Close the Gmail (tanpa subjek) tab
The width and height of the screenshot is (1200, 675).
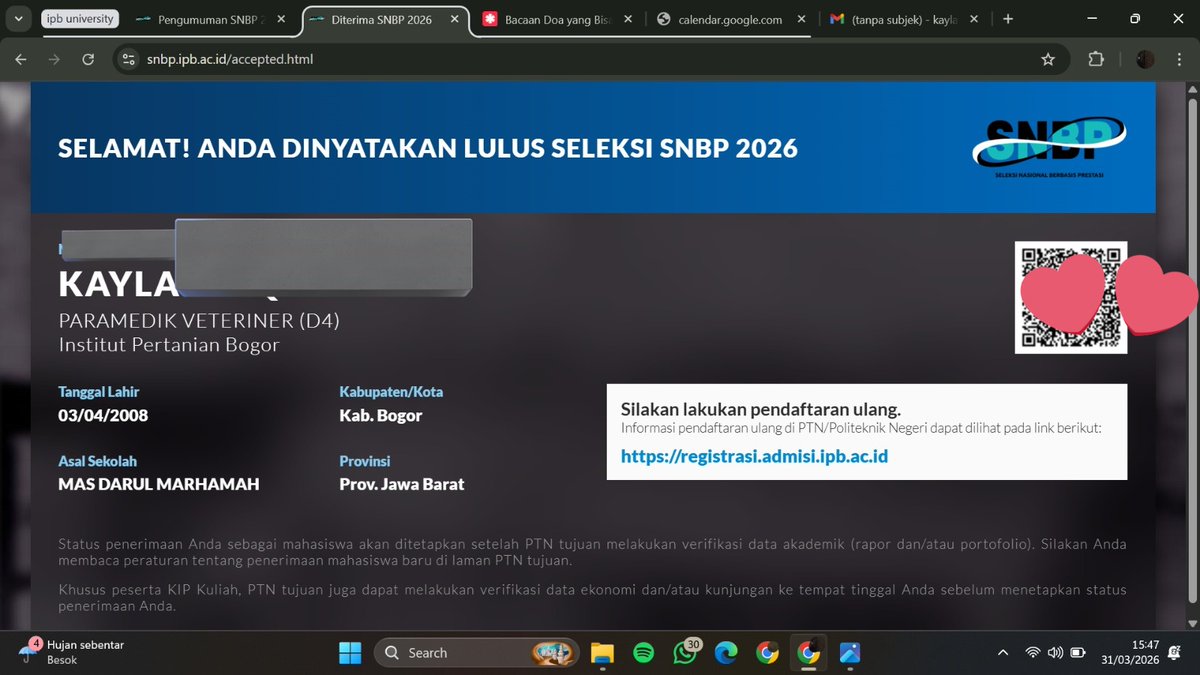pyautogui.click(x=975, y=19)
